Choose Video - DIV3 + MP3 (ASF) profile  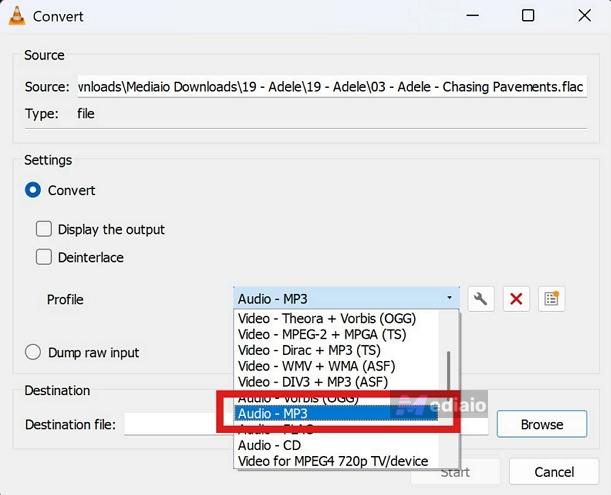tap(336, 382)
